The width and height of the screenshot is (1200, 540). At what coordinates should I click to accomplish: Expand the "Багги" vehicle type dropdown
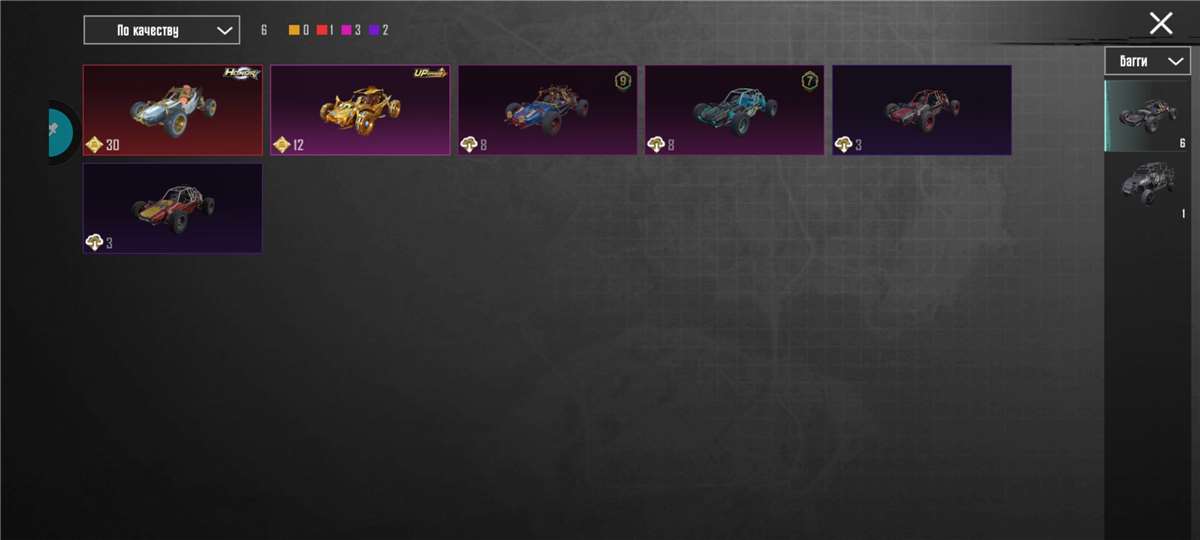pyautogui.click(x=1147, y=61)
